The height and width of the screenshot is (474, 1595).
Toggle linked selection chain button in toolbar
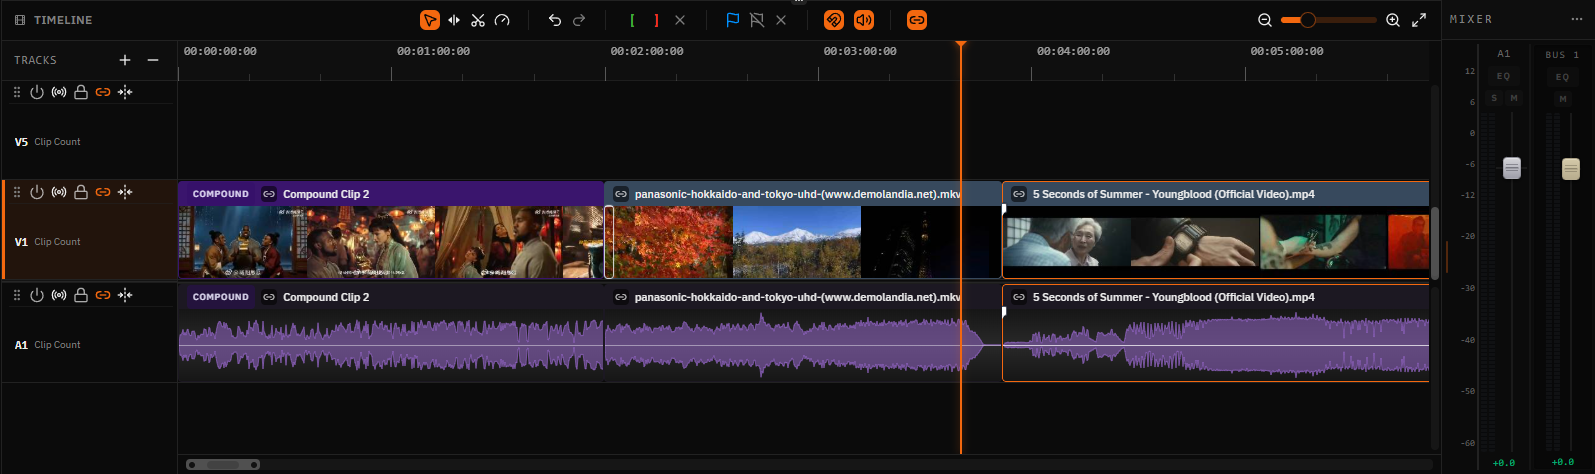pyautogui.click(x=917, y=20)
